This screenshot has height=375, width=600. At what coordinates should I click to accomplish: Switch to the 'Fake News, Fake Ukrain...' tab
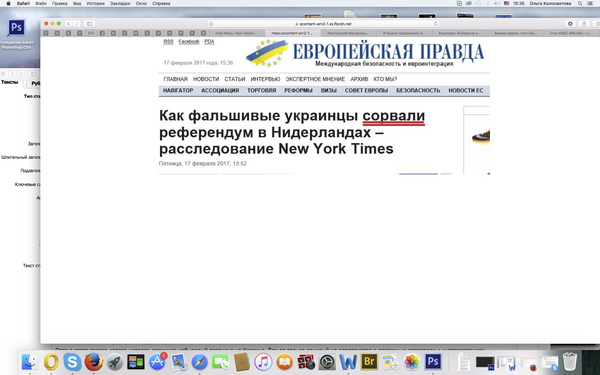236,33
